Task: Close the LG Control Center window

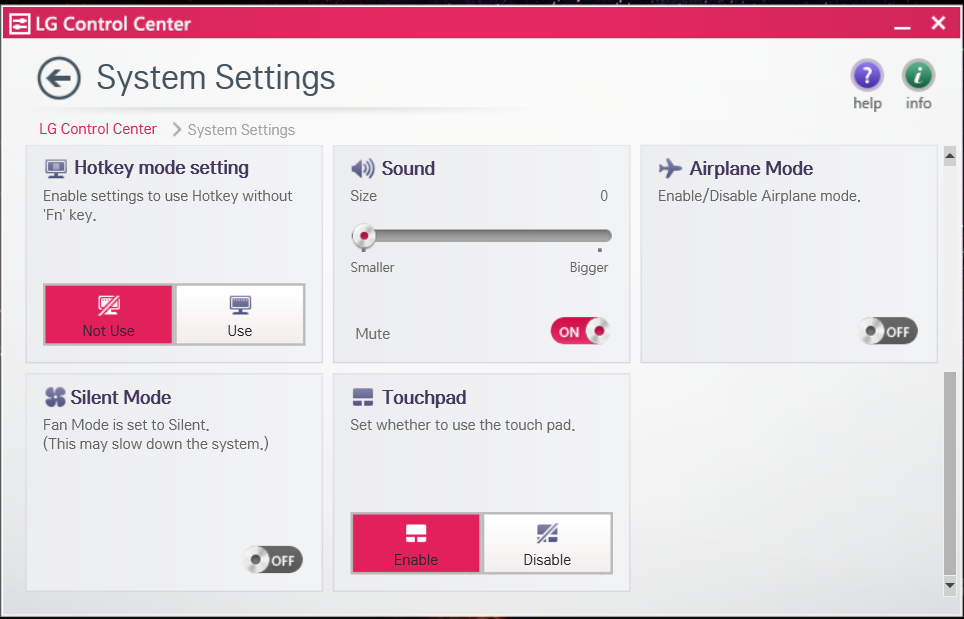Action: (x=938, y=23)
